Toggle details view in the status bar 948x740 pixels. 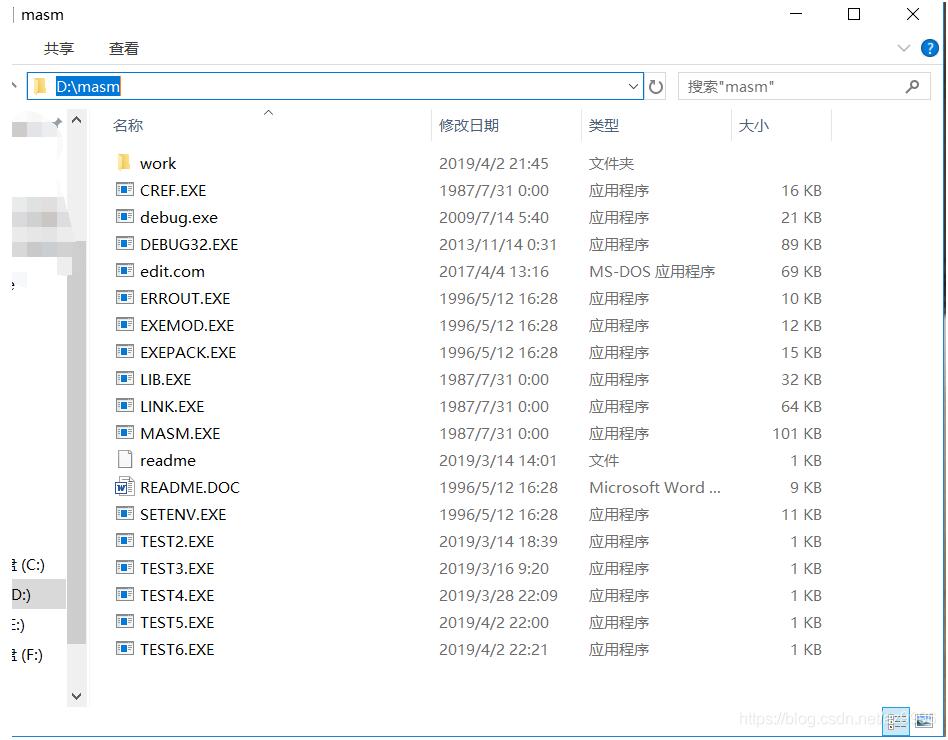(895, 721)
